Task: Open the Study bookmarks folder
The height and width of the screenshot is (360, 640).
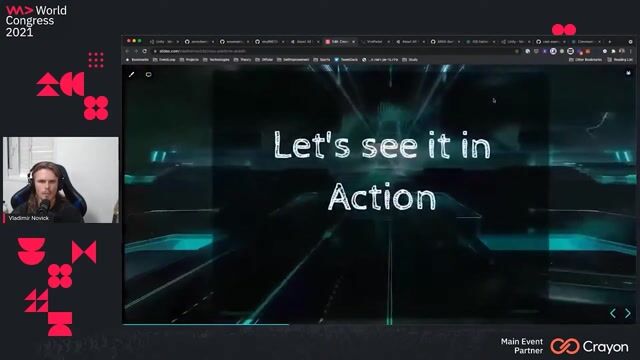Action: coord(410,60)
